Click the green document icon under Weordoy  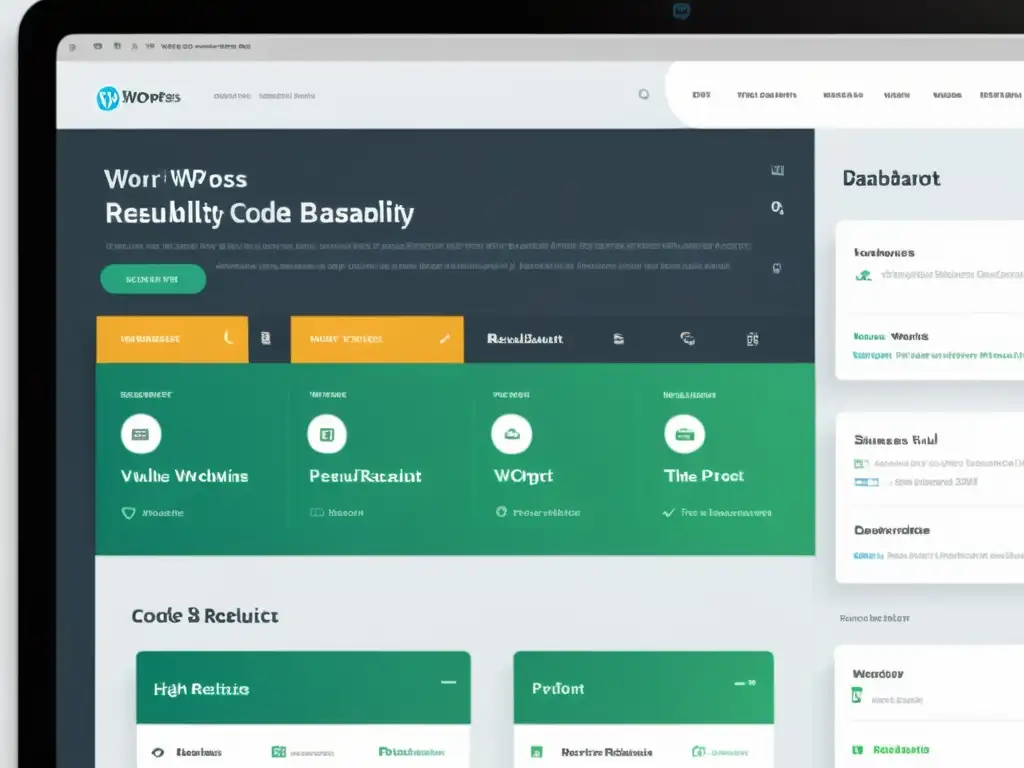[857, 696]
